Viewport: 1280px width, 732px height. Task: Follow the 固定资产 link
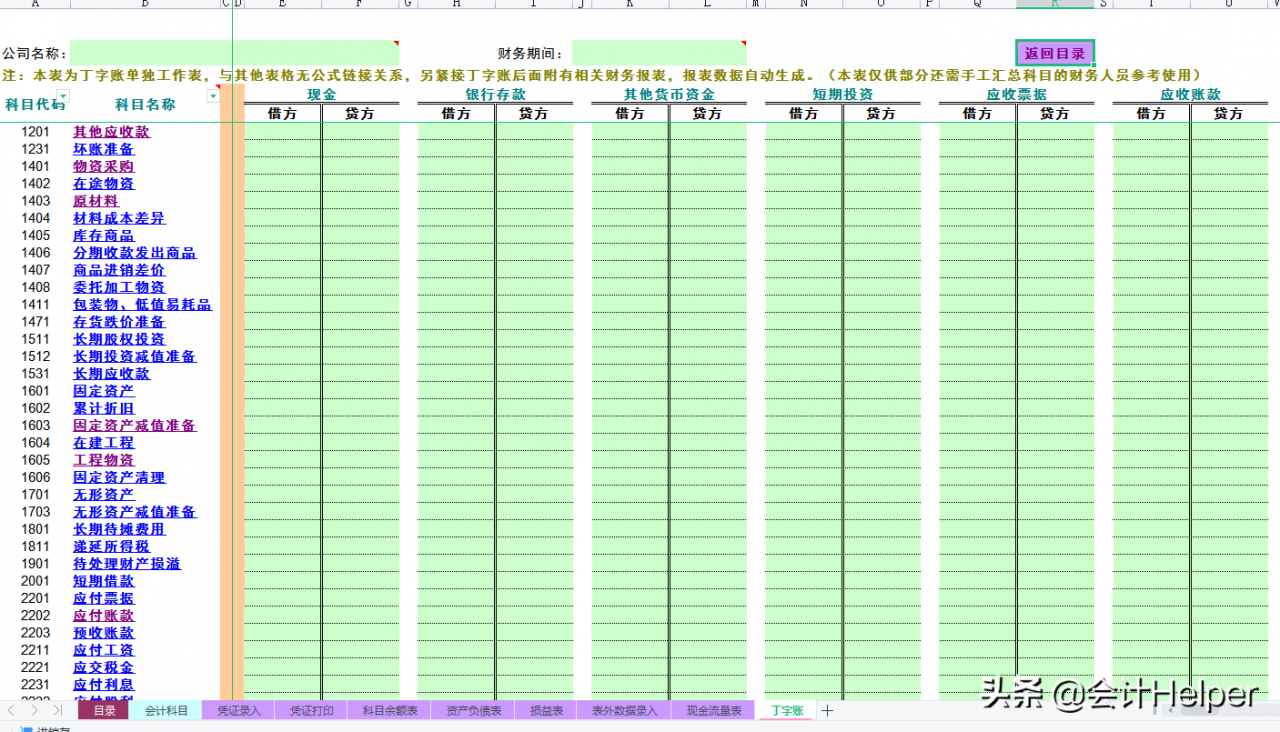[x=103, y=391]
